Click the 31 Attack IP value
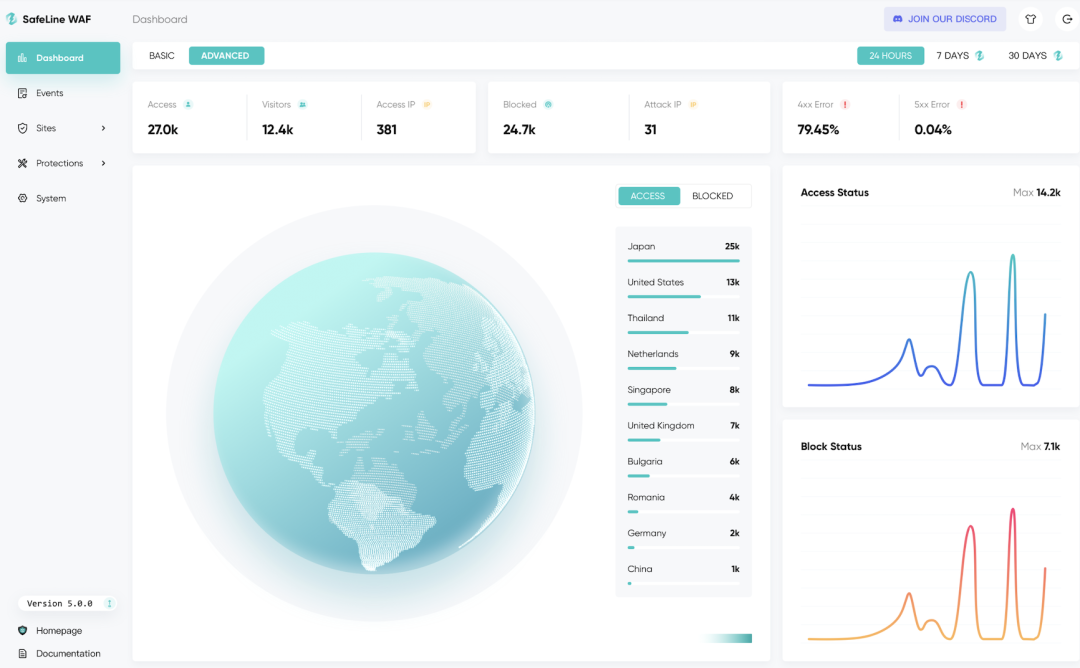Viewport: 1080px width, 668px height. pos(650,129)
